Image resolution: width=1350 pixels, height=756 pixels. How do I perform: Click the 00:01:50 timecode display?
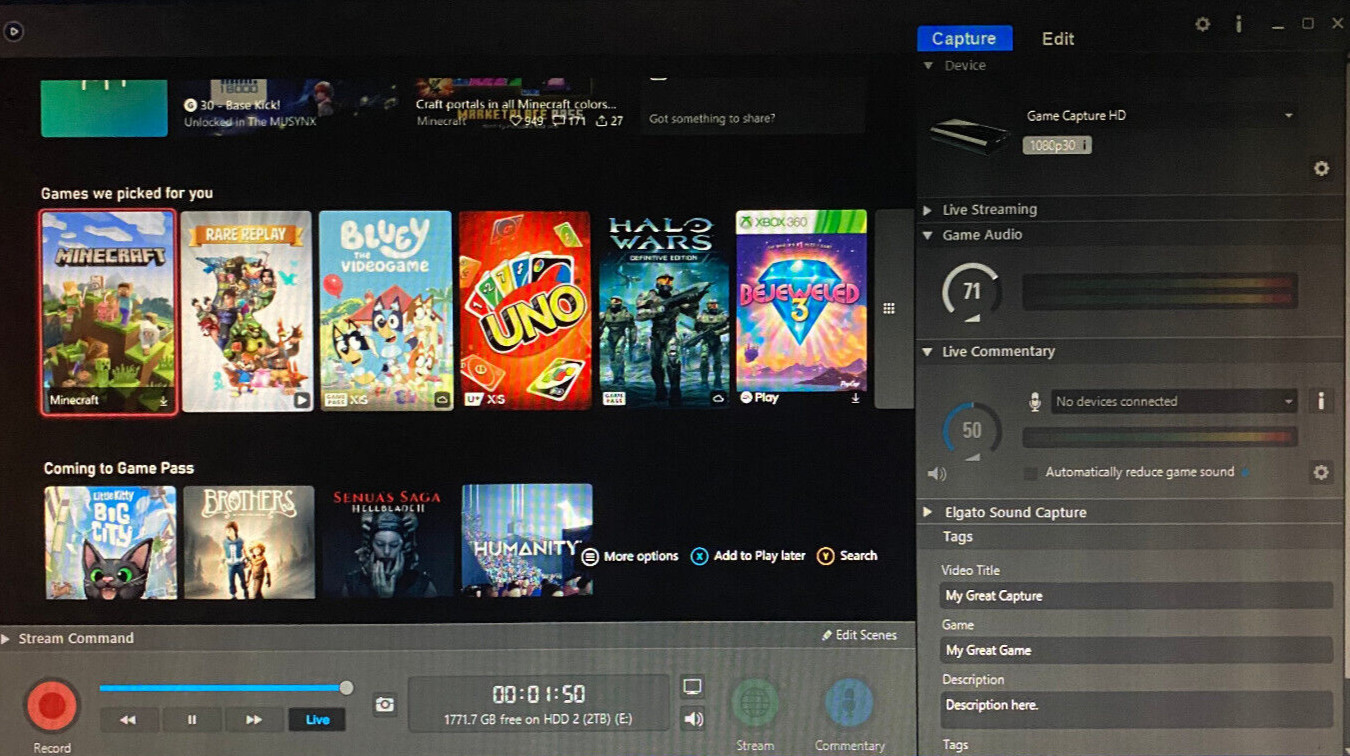(x=538, y=694)
